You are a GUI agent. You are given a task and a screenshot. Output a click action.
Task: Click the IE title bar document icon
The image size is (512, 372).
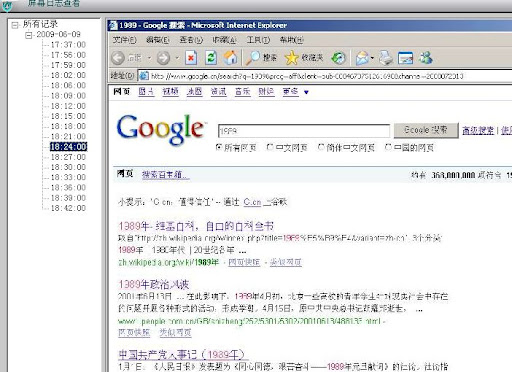[x=113, y=25]
